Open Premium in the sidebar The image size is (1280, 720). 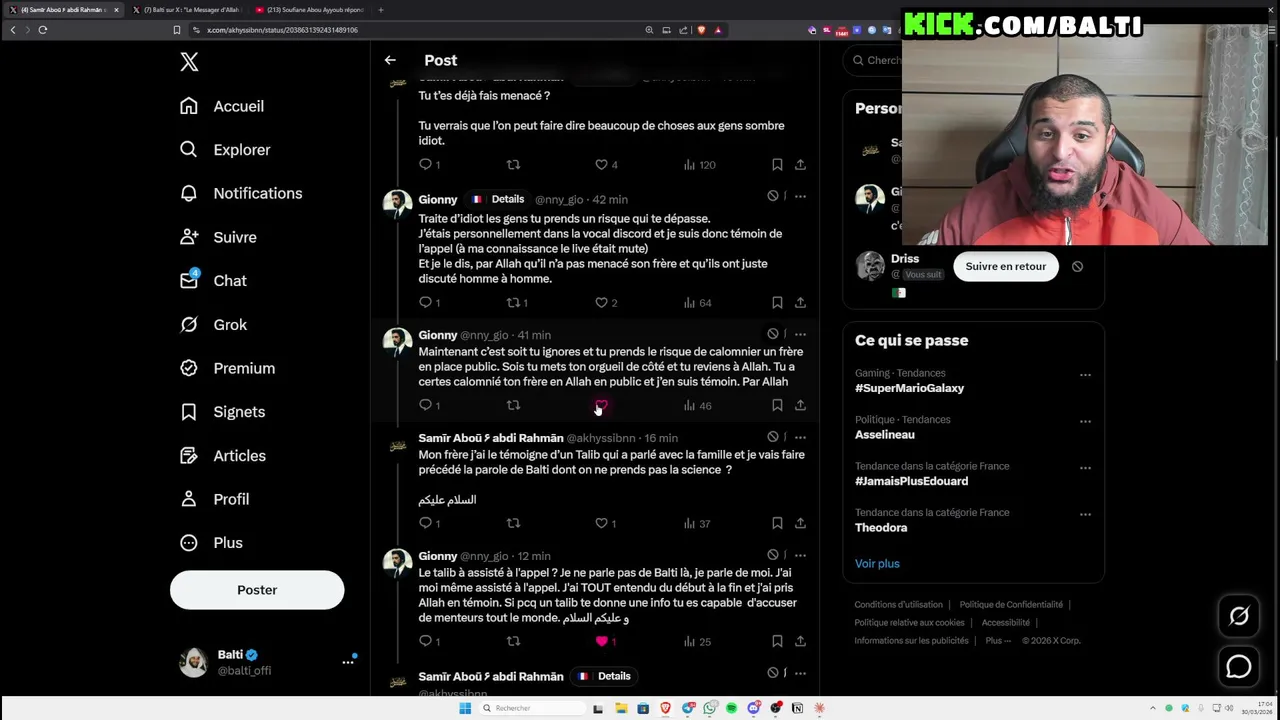[x=227, y=368]
